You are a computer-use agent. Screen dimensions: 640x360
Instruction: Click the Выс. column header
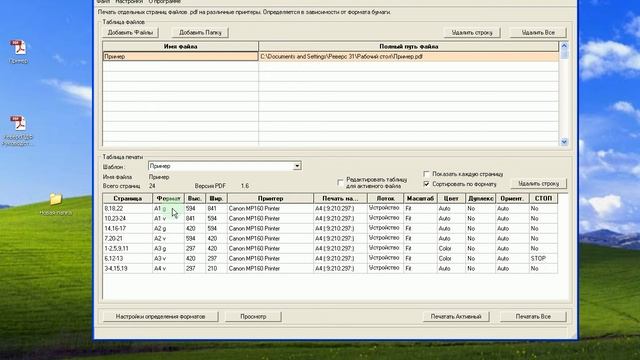click(195, 198)
